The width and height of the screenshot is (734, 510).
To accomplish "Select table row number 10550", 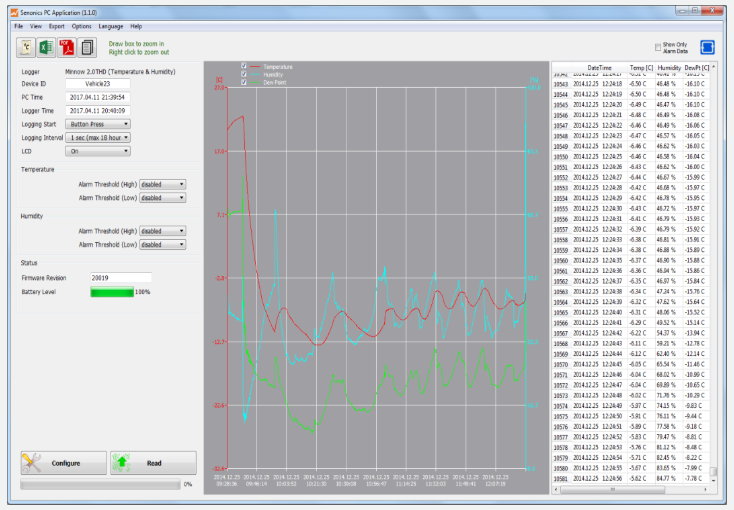I will tap(561, 156).
